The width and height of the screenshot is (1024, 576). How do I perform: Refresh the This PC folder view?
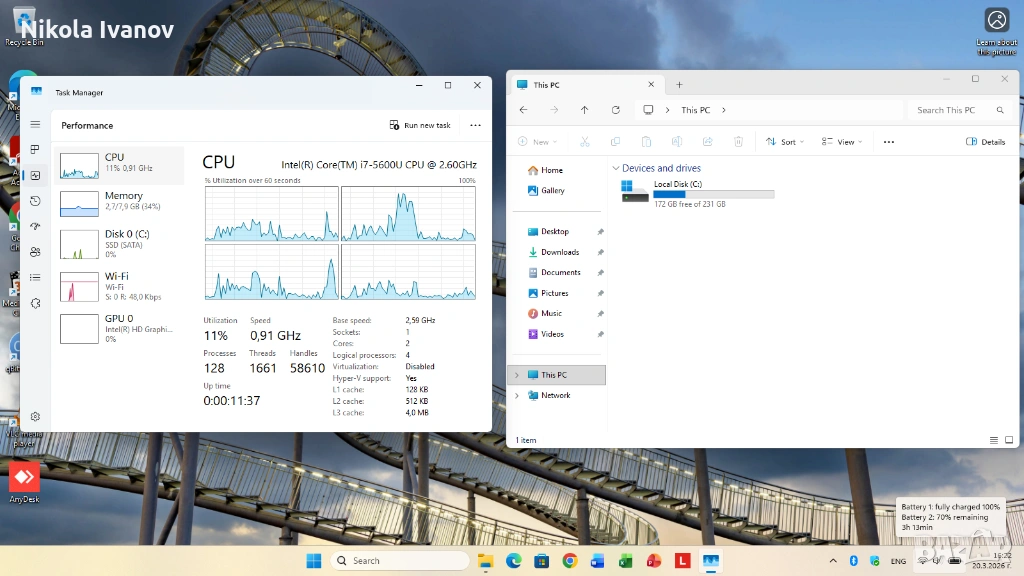point(615,110)
